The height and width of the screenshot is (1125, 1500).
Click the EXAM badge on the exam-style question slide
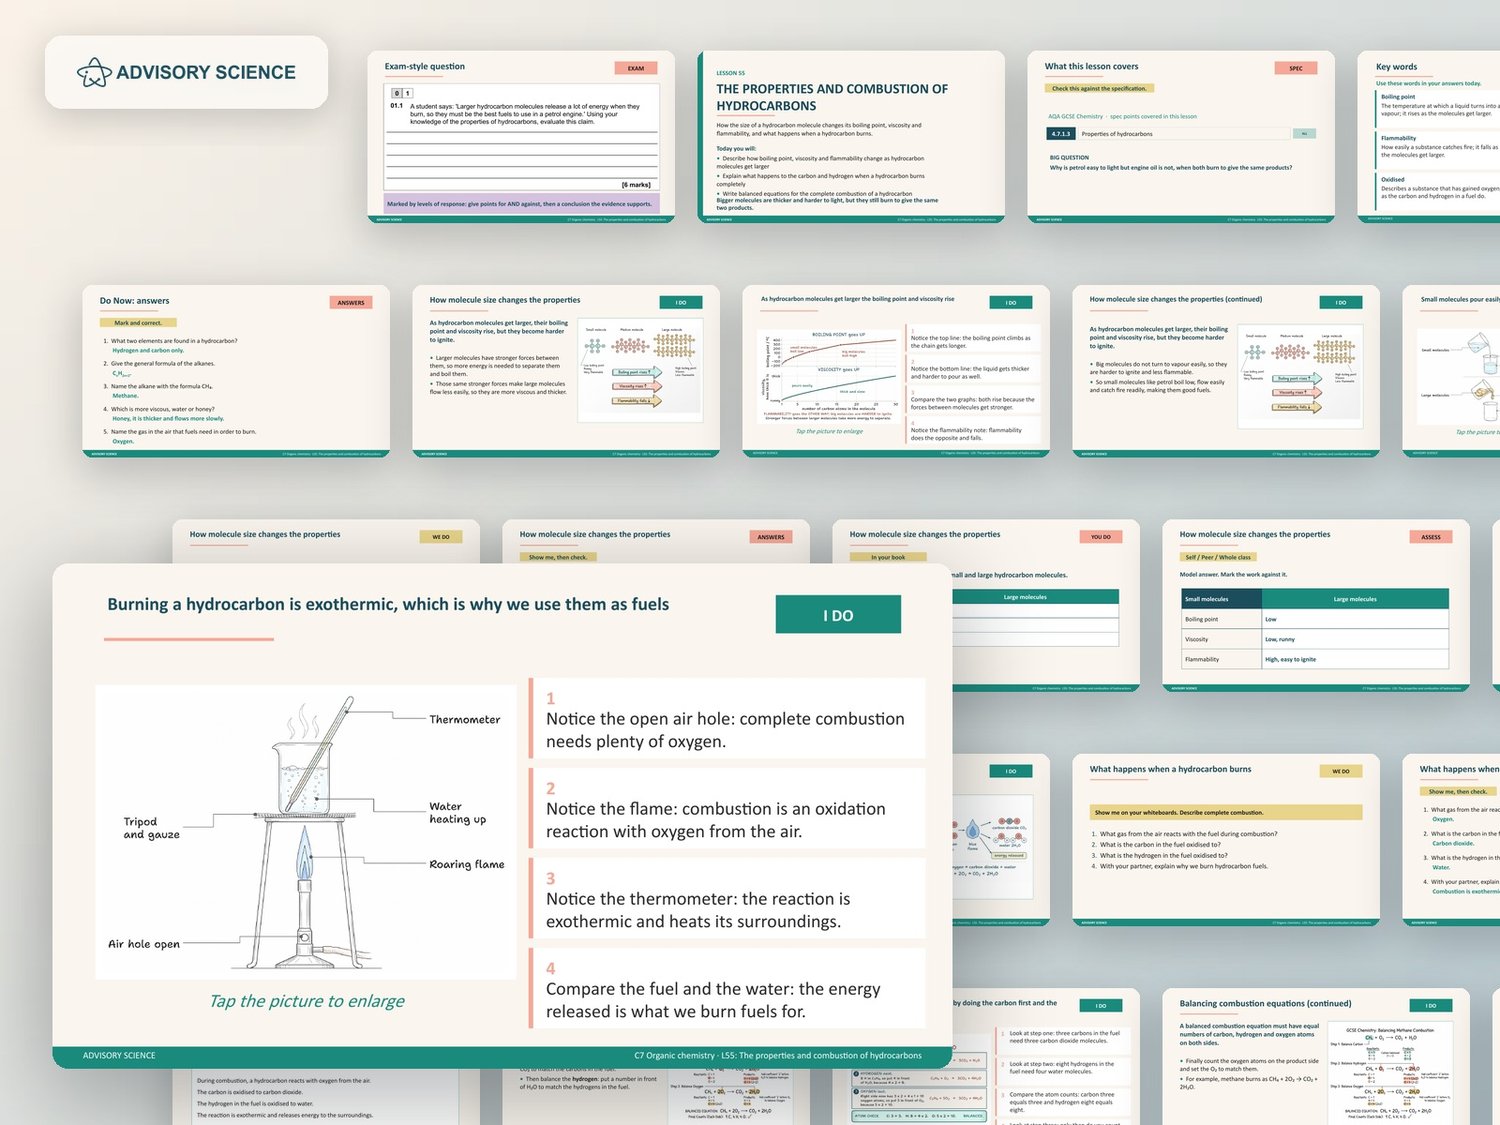click(x=636, y=68)
